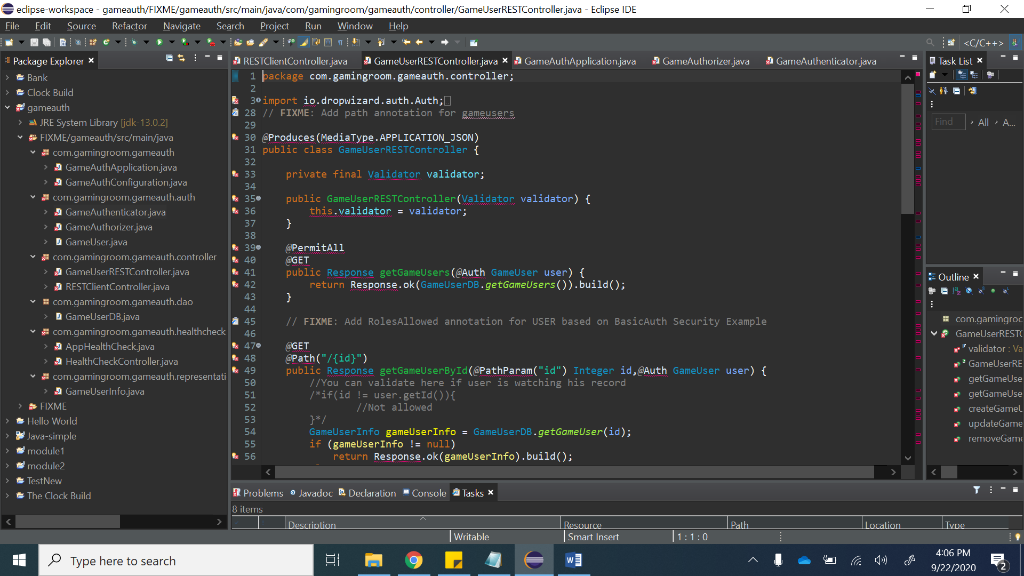Collapse the gameauth project tree
1024x576 pixels.
pos(8,107)
